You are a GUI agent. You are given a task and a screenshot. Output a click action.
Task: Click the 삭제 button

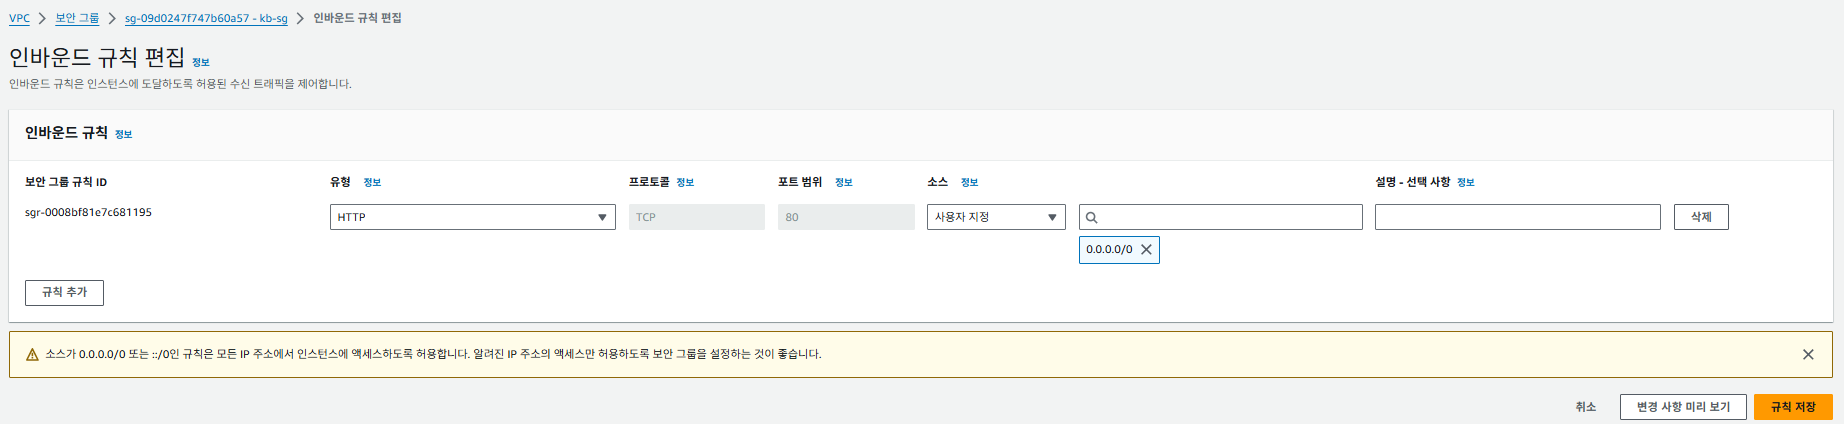[x=1701, y=217]
